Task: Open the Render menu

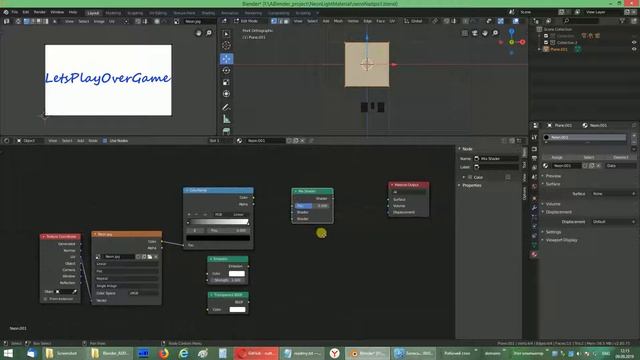Action: click(40, 12)
